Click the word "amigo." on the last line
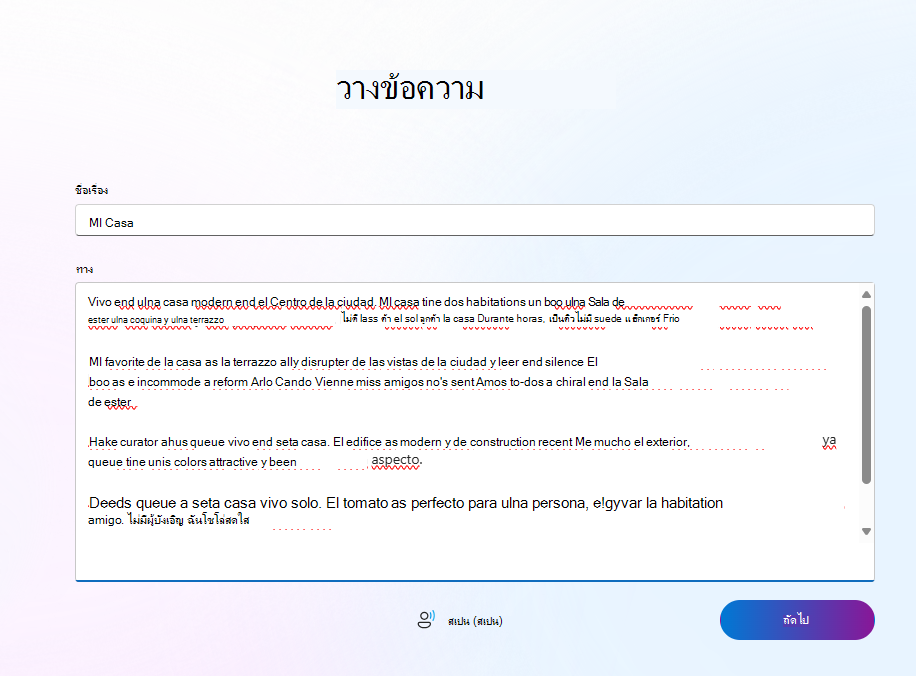Viewport: 916px width, 676px height. (106, 520)
